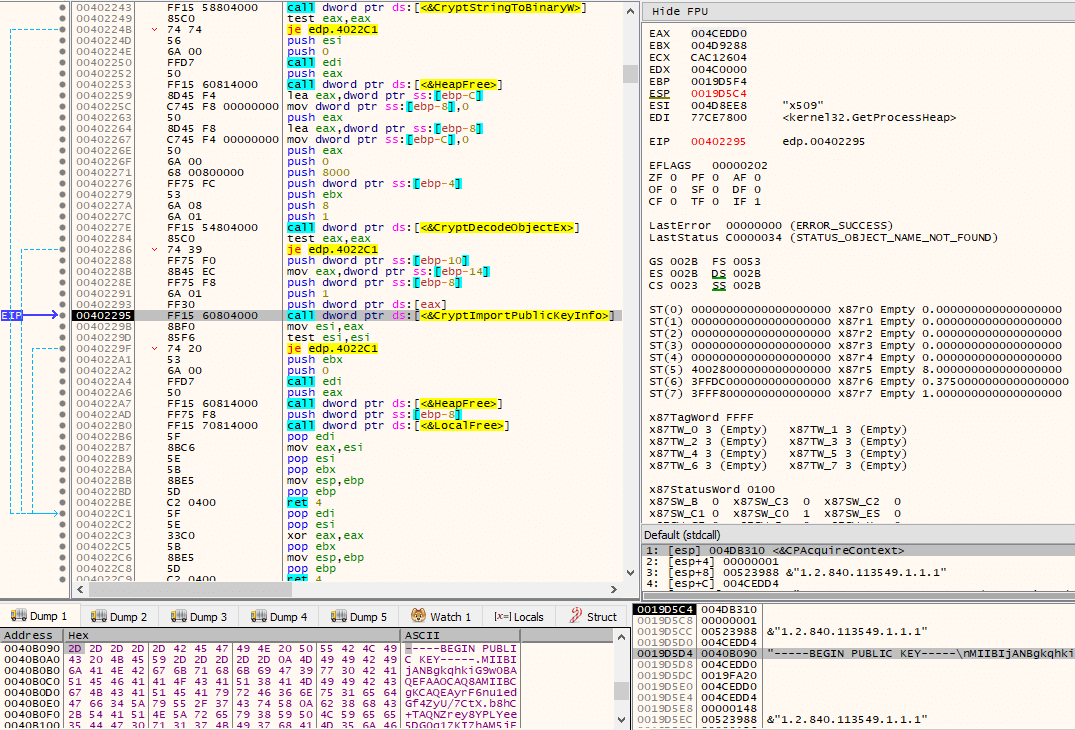Image resolution: width=1075 pixels, height=730 pixels.
Task: Toggle breakpoint dot at address 00402295
Action: [62, 315]
